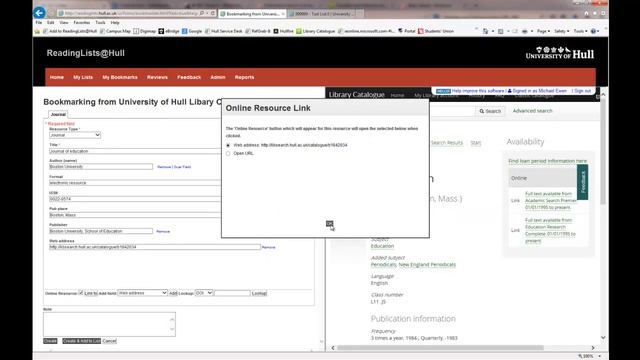Open the Hull Service Desk bookmark
This screenshot has height=360, width=640.
click(224, 31)
